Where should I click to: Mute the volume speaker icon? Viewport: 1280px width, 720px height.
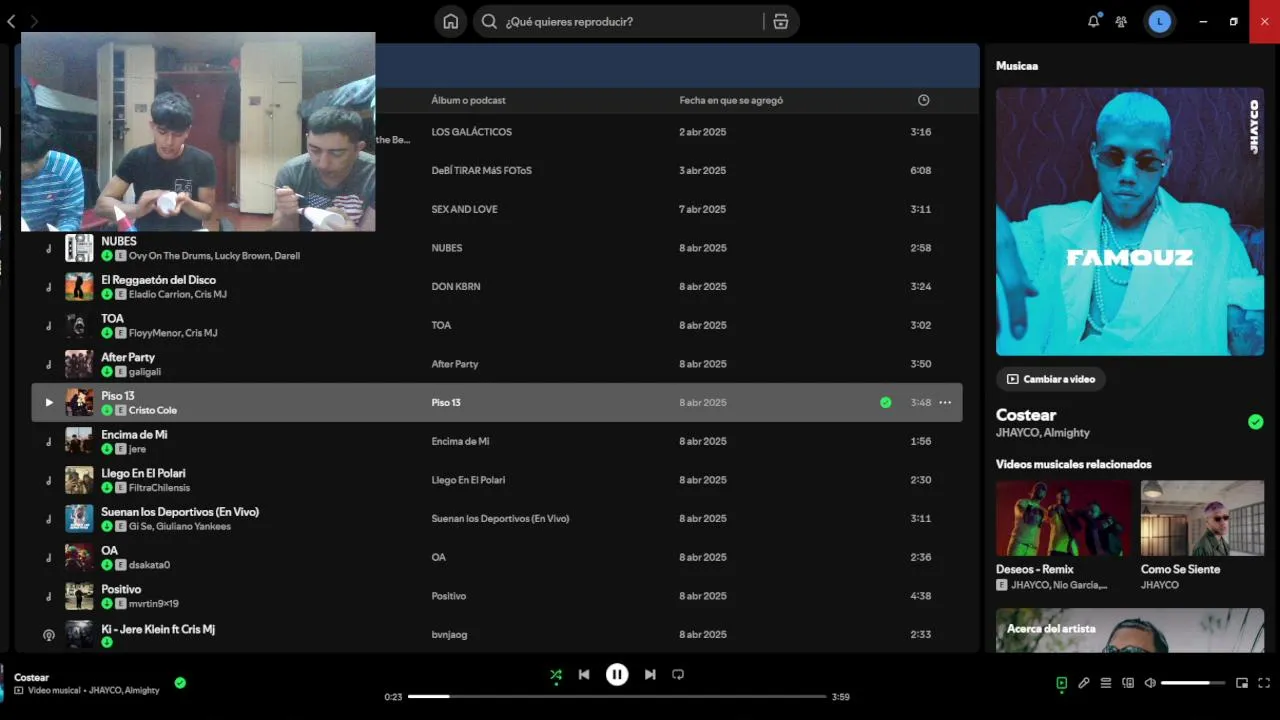[x=1150, y=683]
